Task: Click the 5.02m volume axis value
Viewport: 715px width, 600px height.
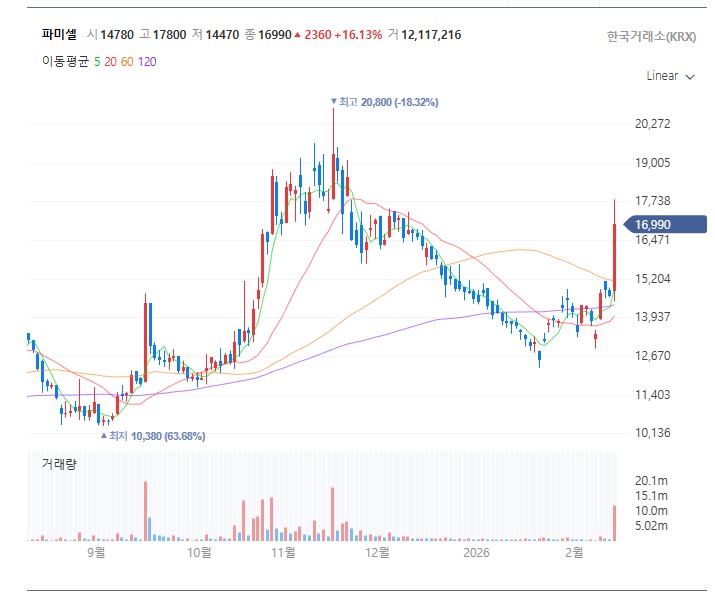Action: click(651, 526)
